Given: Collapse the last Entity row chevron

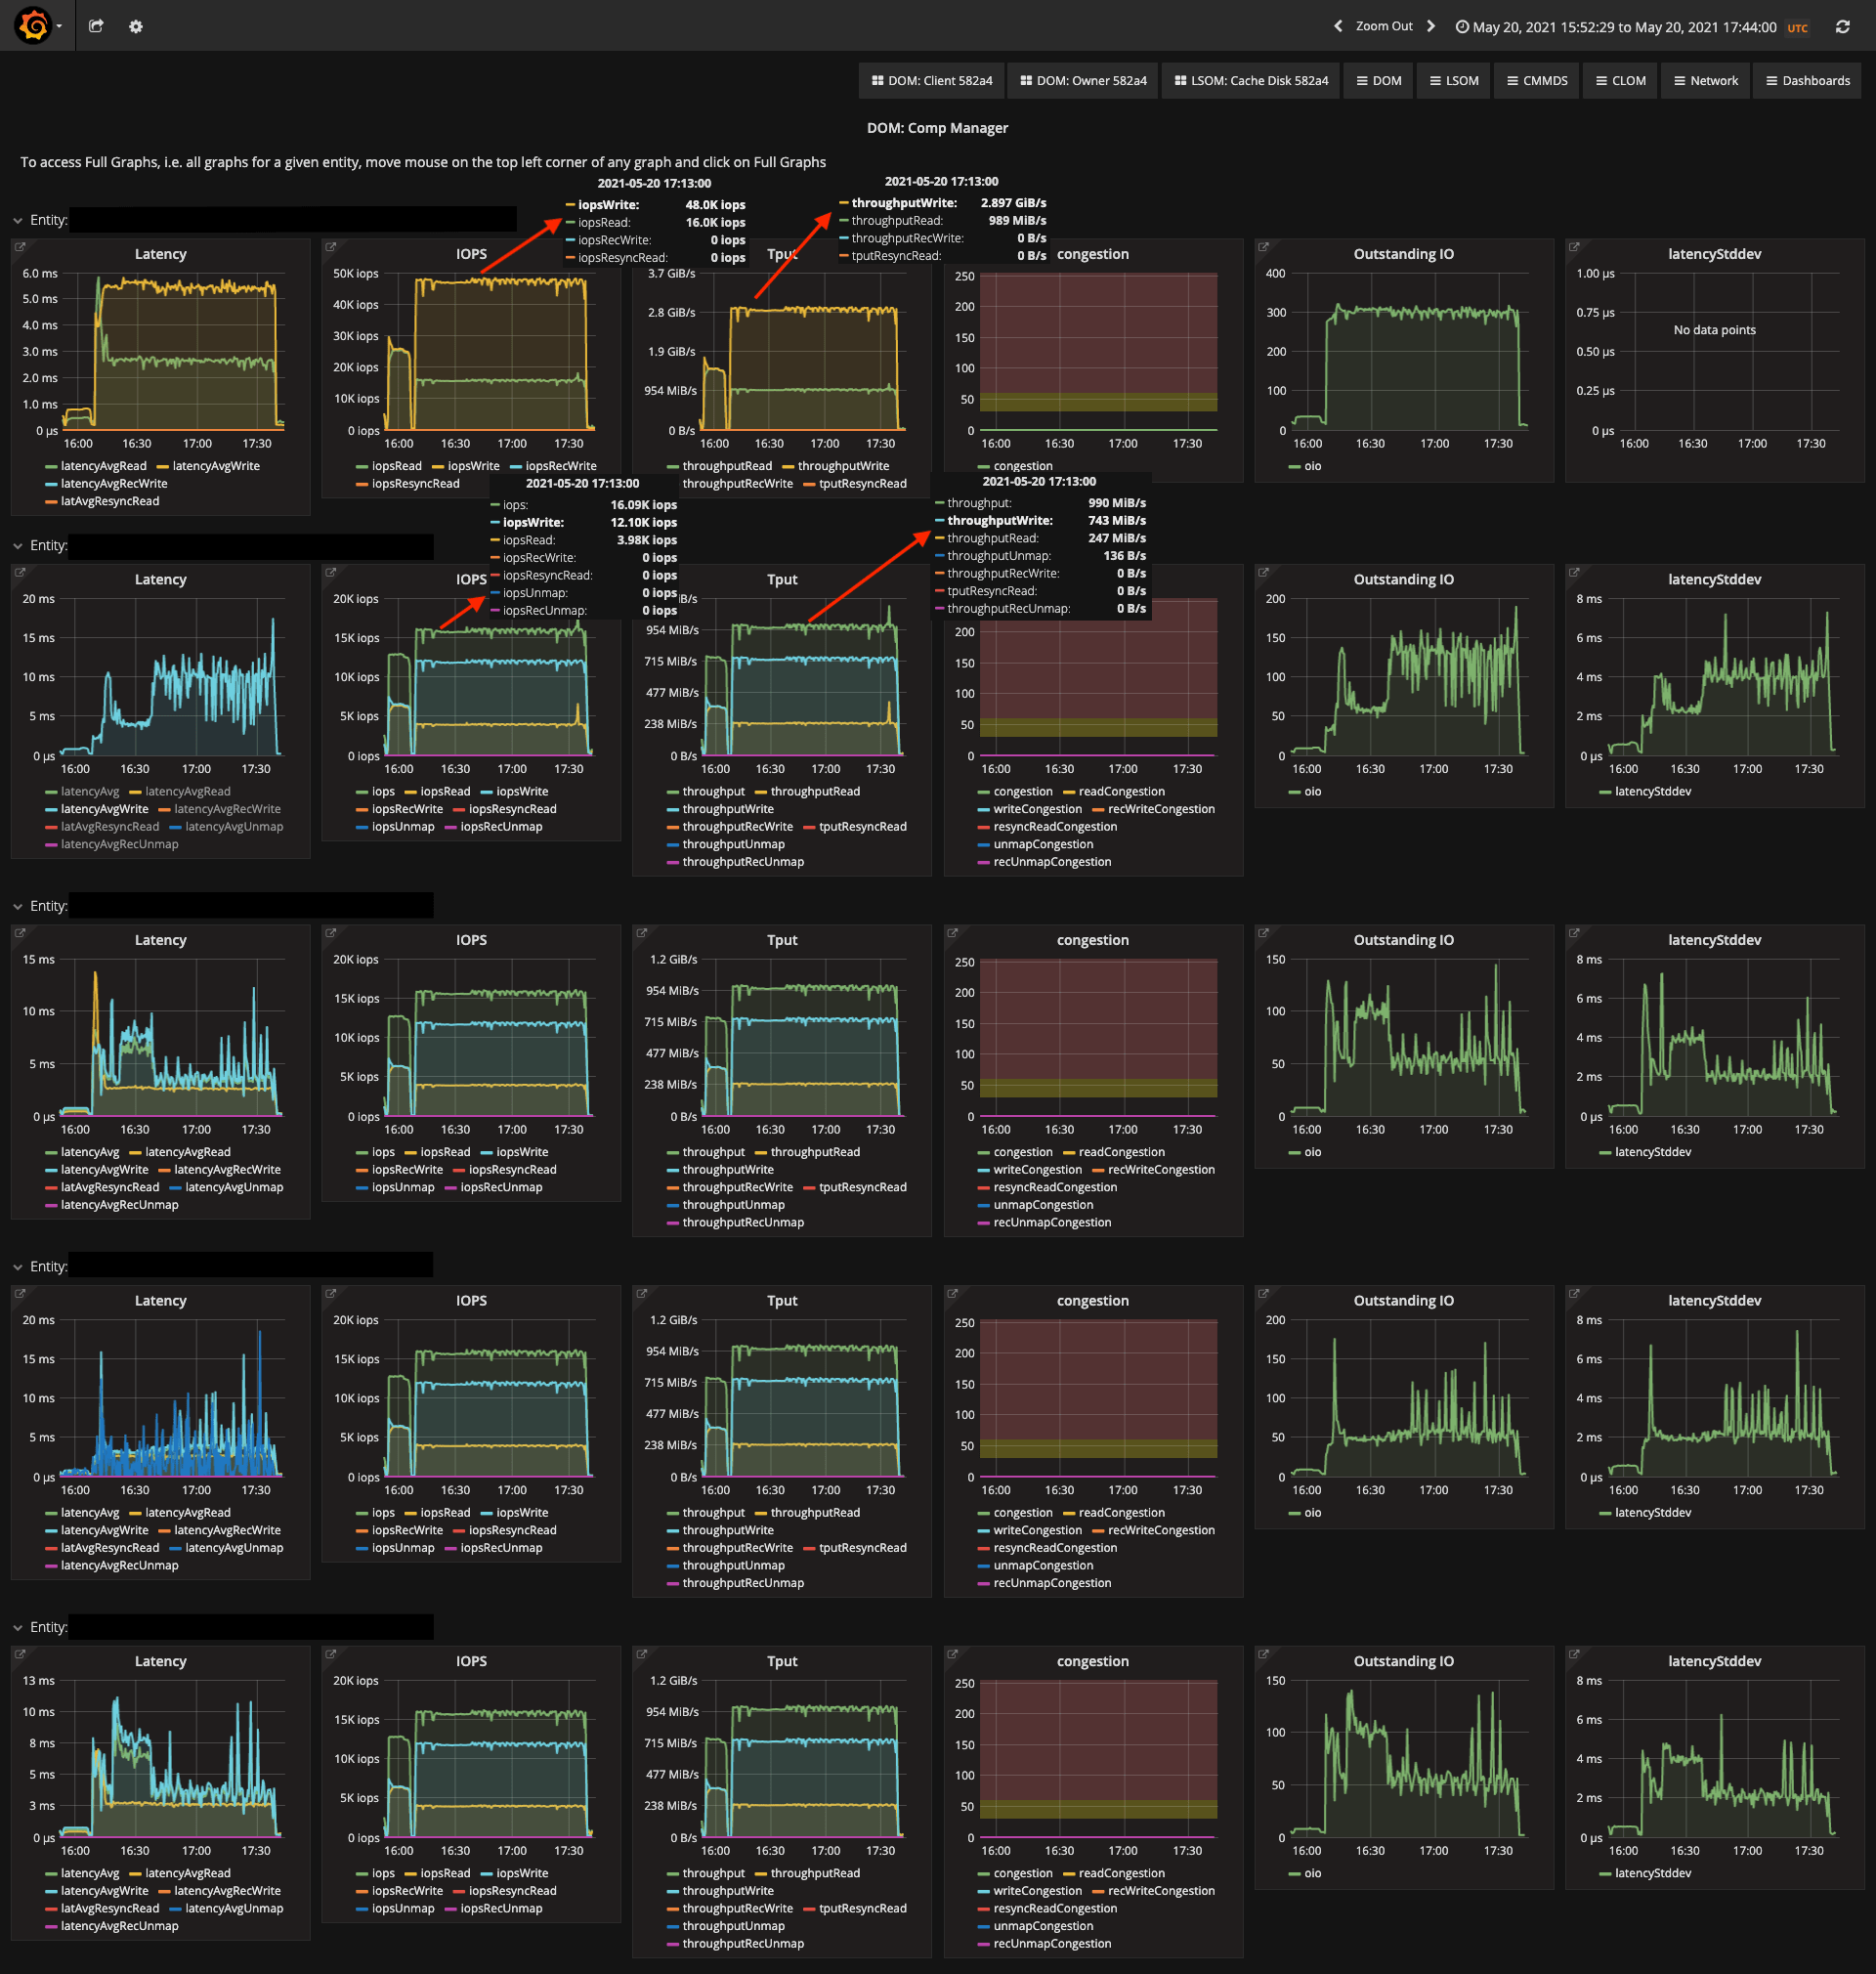Looking at the screenshot, I should click(x=18, y=1628).
